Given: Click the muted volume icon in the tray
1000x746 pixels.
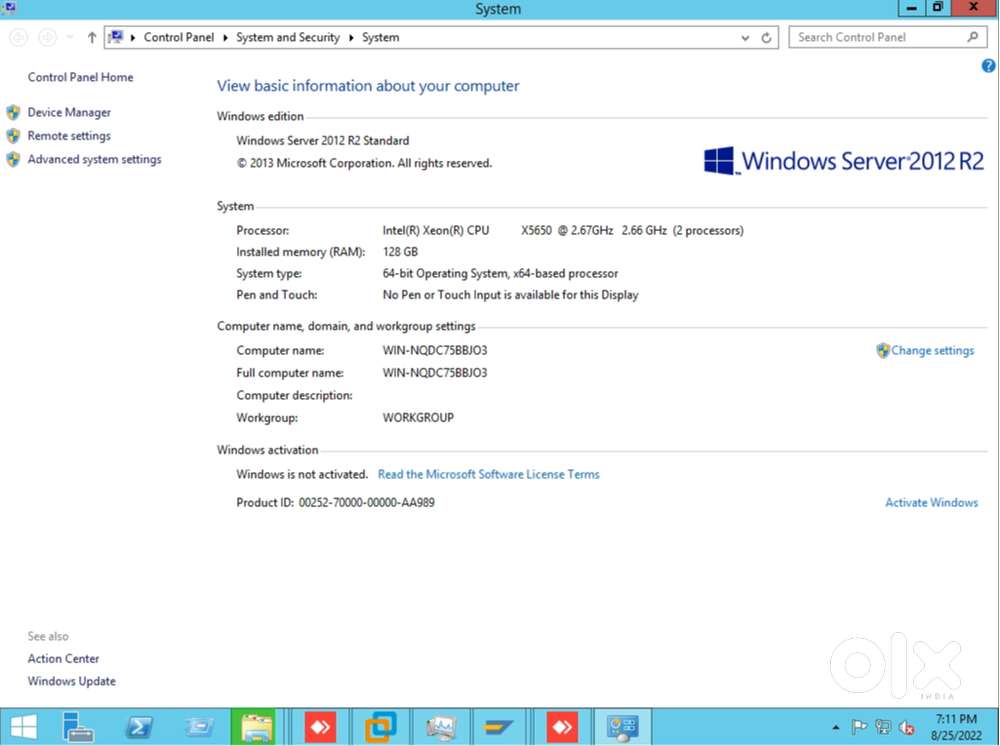Looking at the screenshot, I should (x=907, y=727).
